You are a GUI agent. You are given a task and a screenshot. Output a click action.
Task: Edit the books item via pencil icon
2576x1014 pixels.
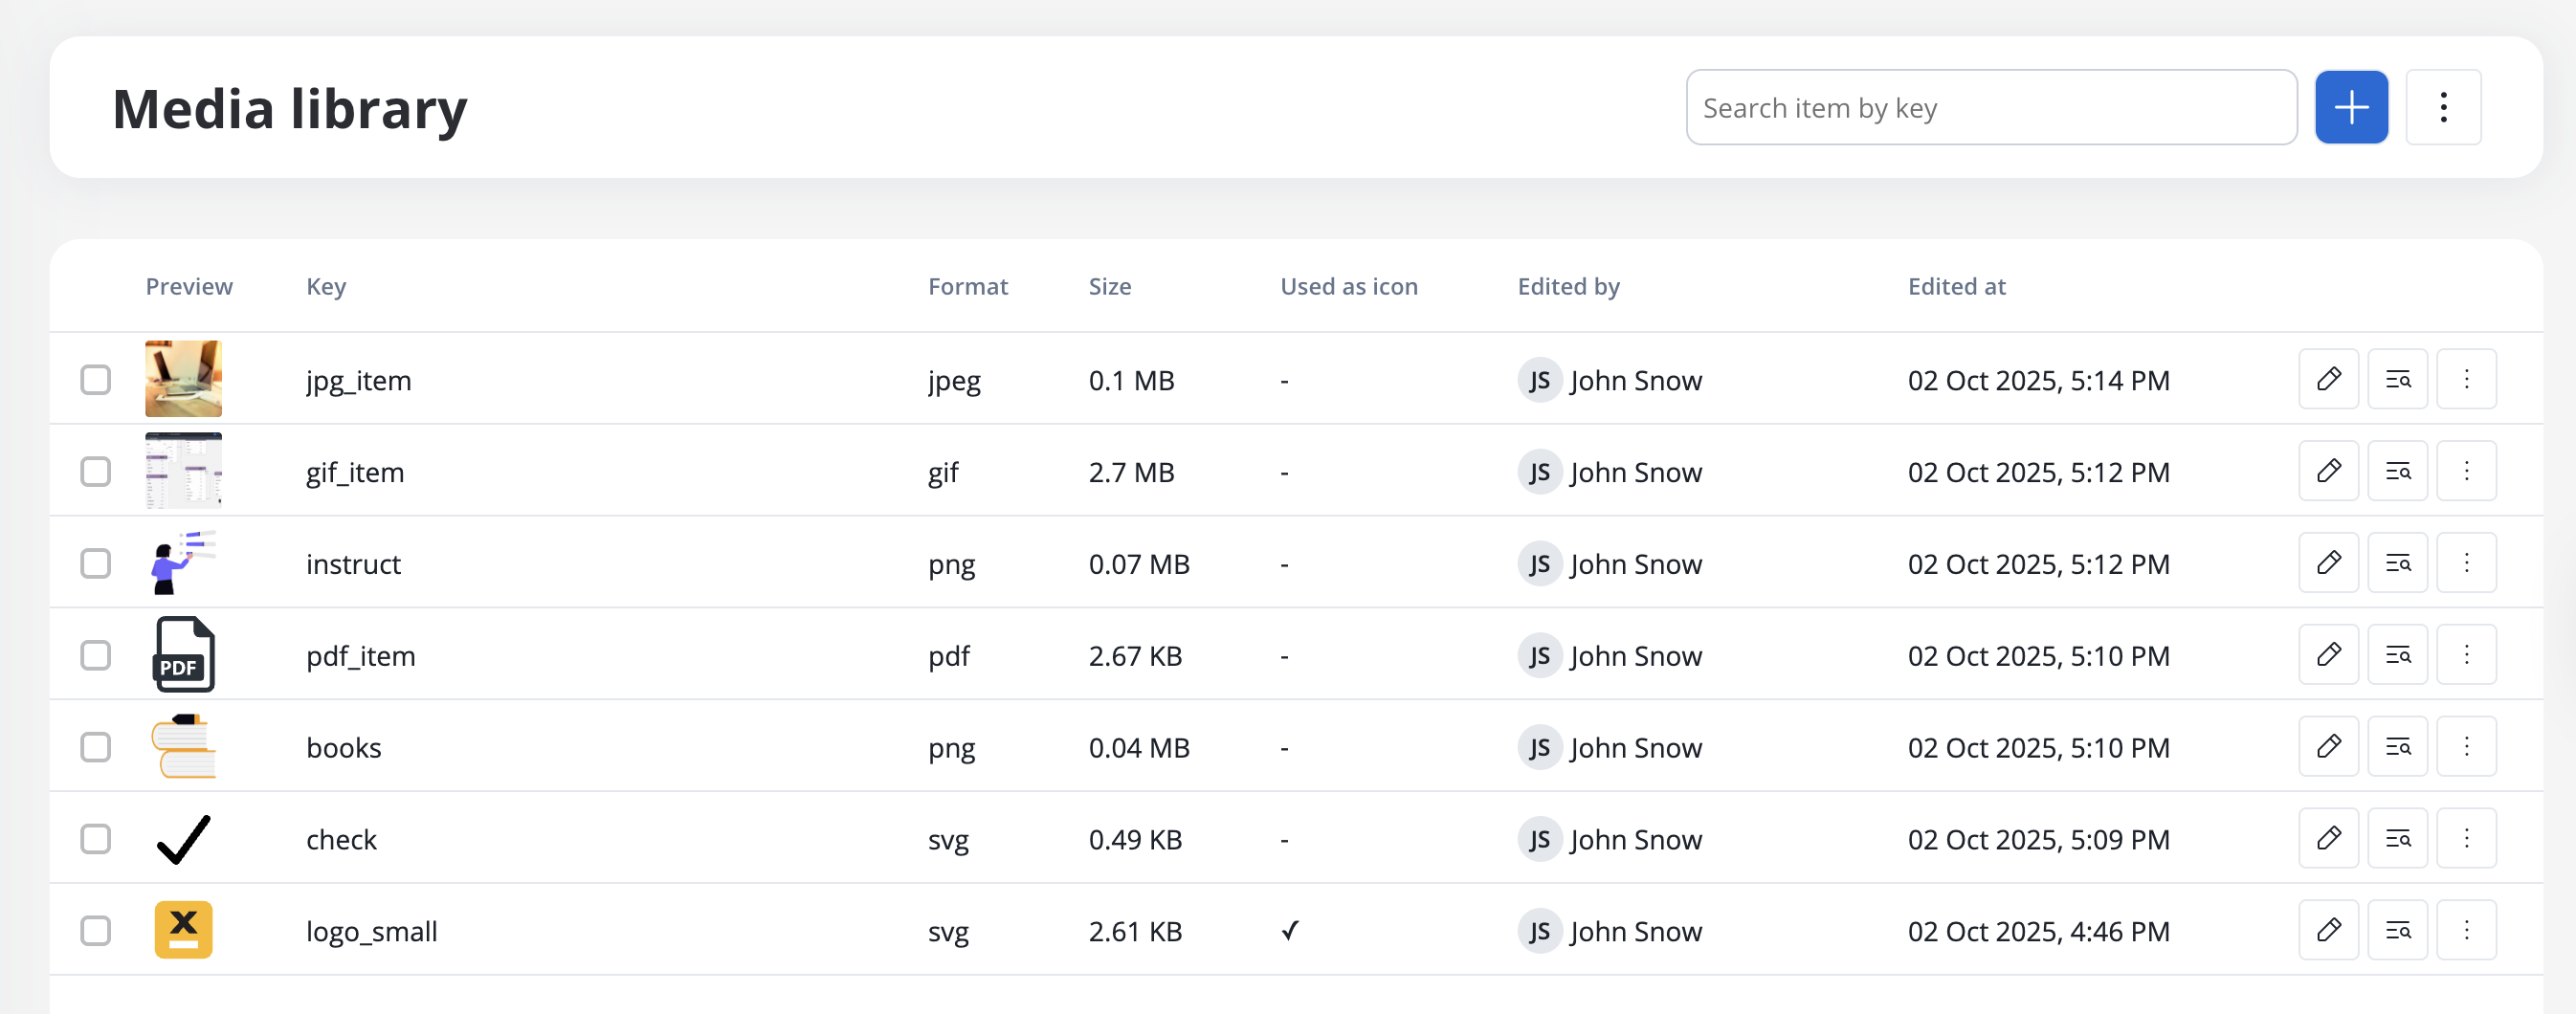pyautogui.click(x=2328, y=747)
